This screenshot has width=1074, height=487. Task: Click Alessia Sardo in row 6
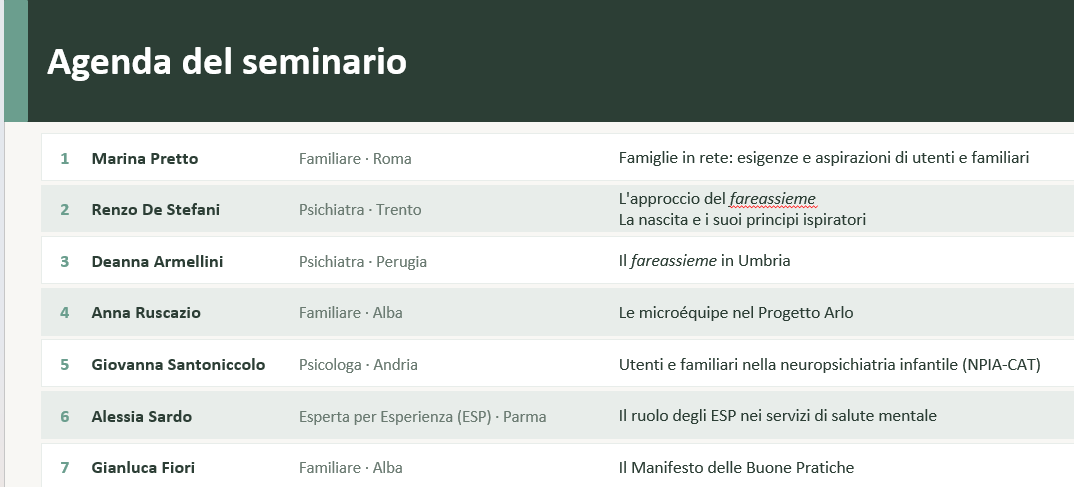coord(141,416)
